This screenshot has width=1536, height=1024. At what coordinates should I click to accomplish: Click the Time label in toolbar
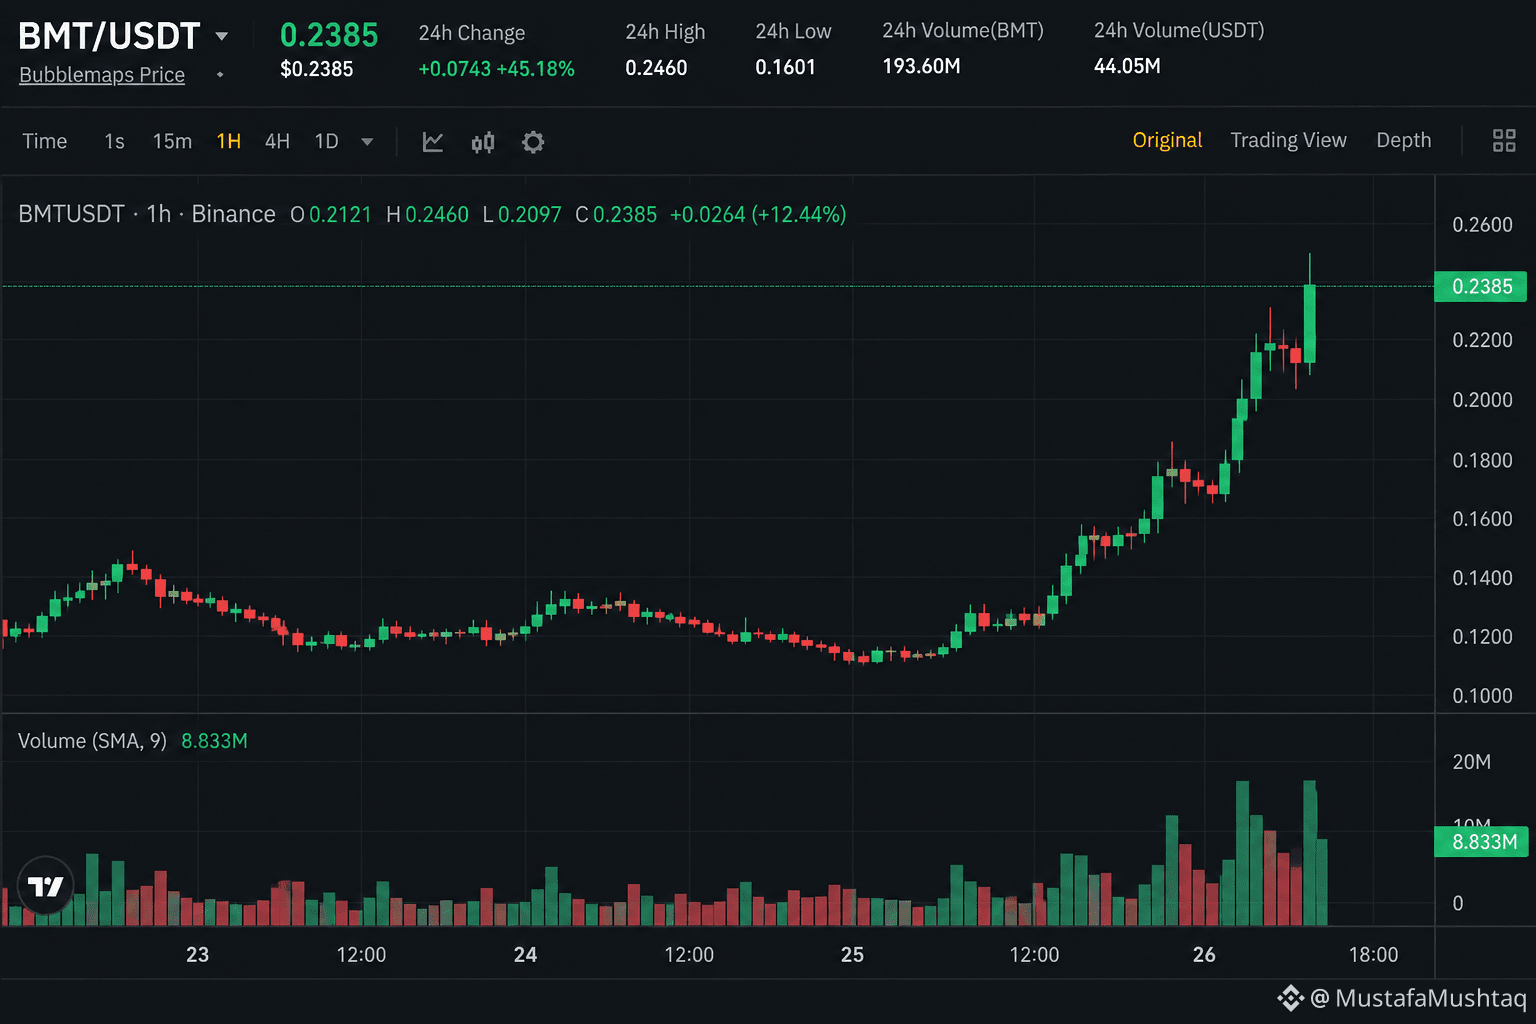[45, 141]
